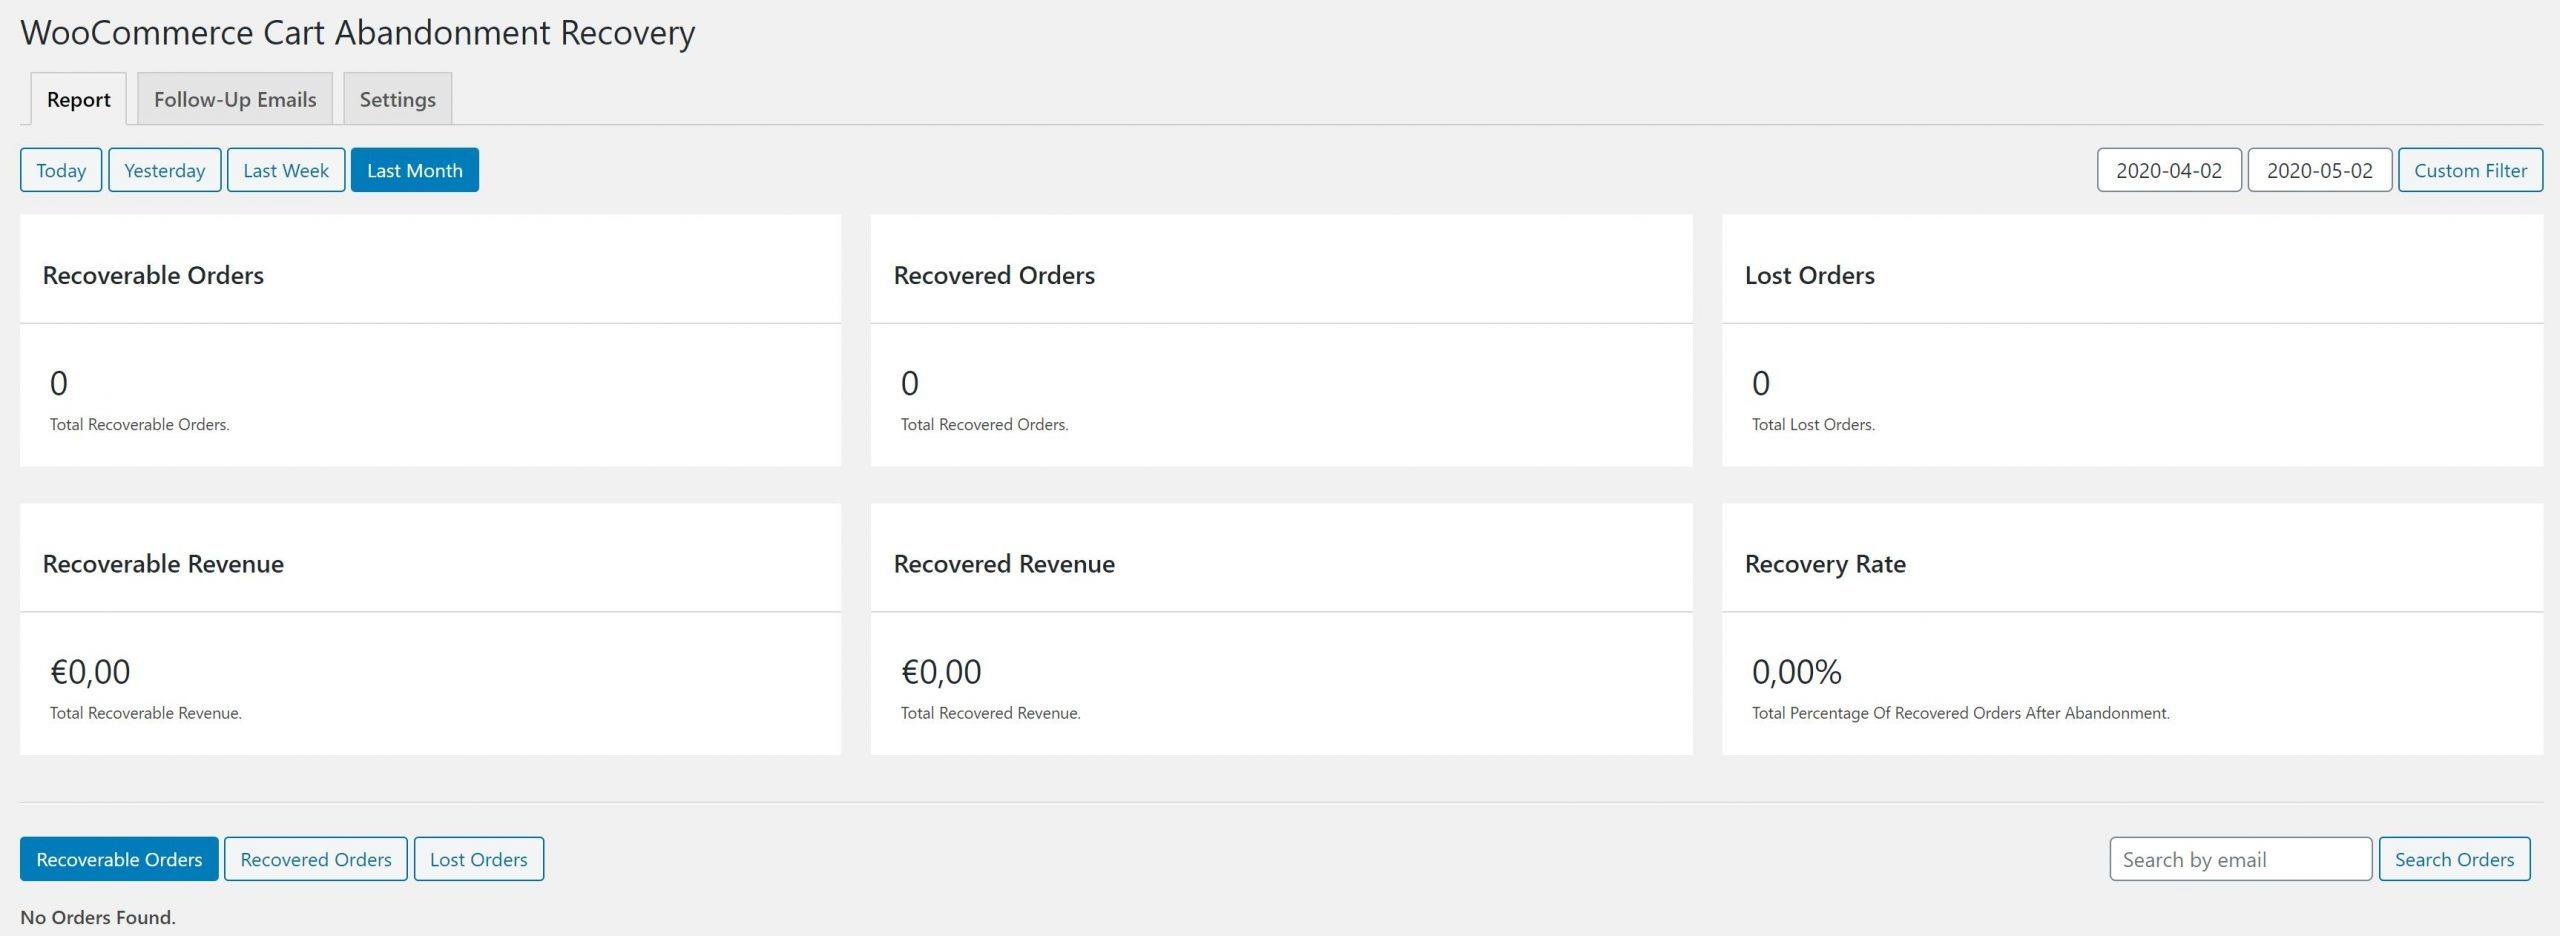Click the 0,00% recovery rate value
The image size is (2560, 936).
click(1796, 672)
